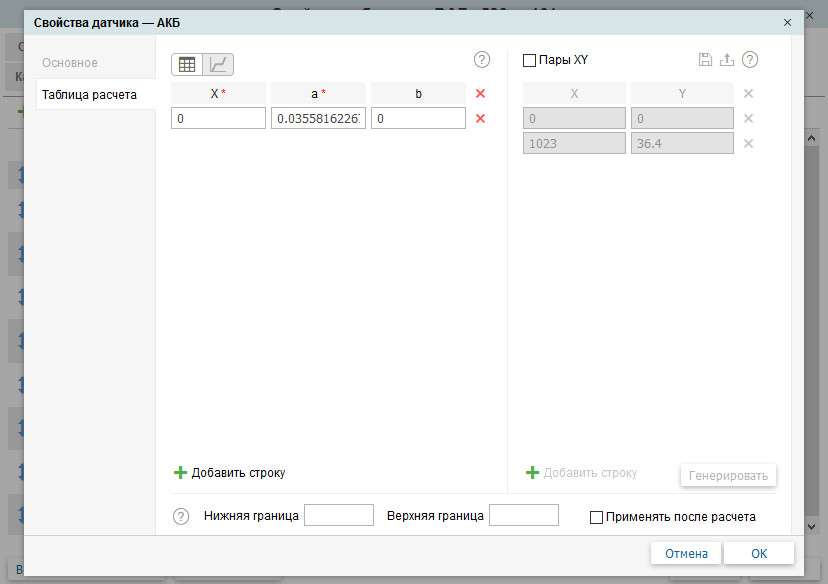Enable the Пары XY checkbox
The image size is (828, 584).
(x=530, y=60)
